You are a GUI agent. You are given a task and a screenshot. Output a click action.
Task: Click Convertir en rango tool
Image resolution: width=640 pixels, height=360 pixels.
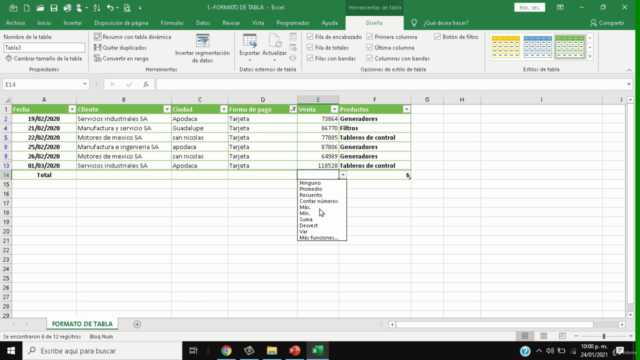point(121,58)
